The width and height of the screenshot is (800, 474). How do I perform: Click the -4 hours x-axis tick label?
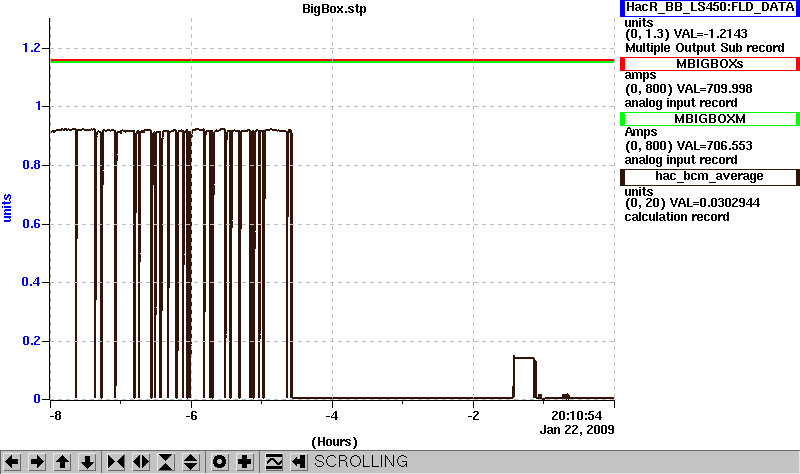[332, 416]
